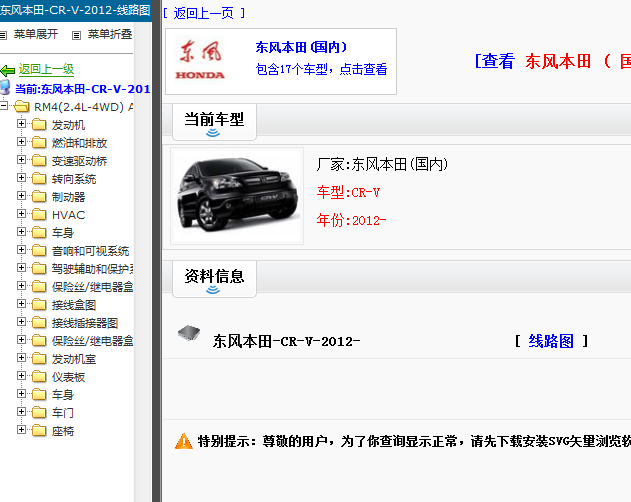Click the text 东风本田-CR-V-2012- in 资料信息
This screenshot has width=631, height=502.
[287, 341]
